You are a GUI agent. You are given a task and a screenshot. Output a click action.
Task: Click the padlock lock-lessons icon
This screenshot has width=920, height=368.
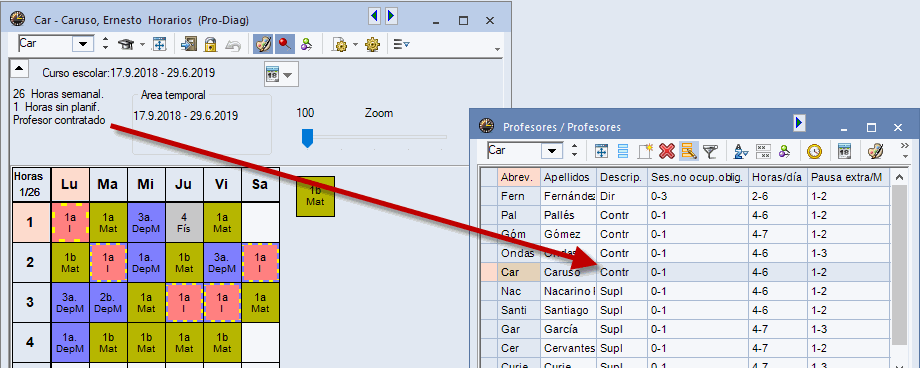(x=211, y=44)
